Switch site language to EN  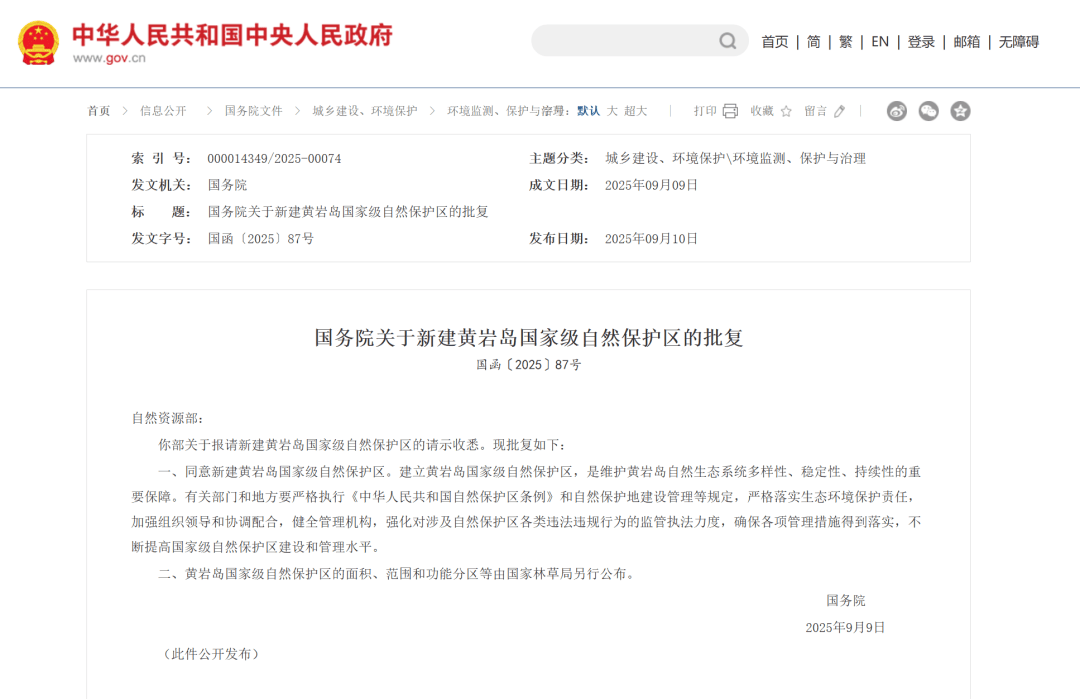coord(880,41)
